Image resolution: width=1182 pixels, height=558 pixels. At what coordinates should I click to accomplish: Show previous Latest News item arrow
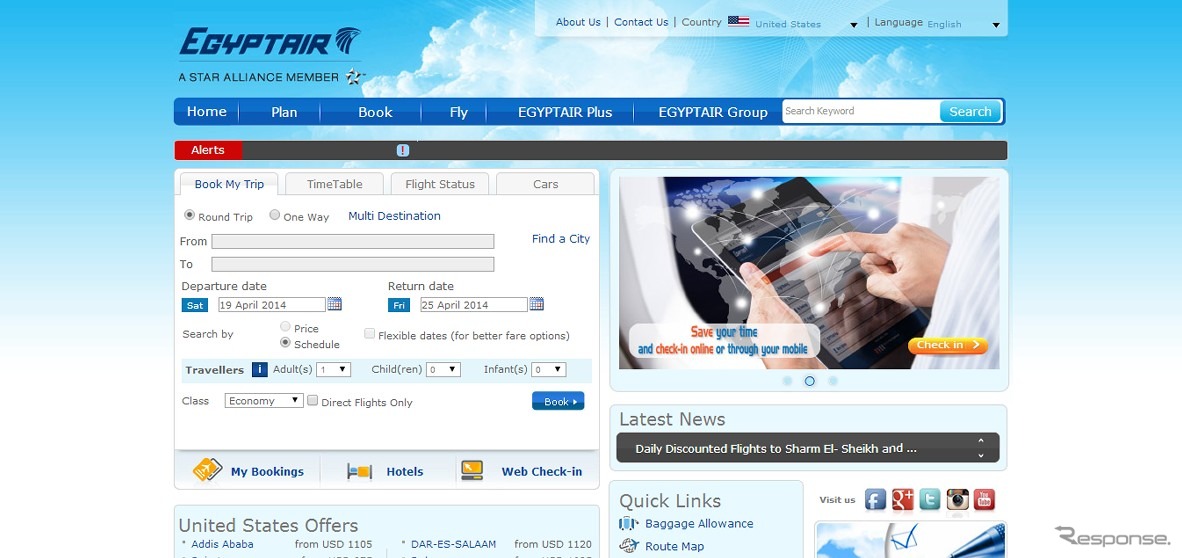pos(981,440)
